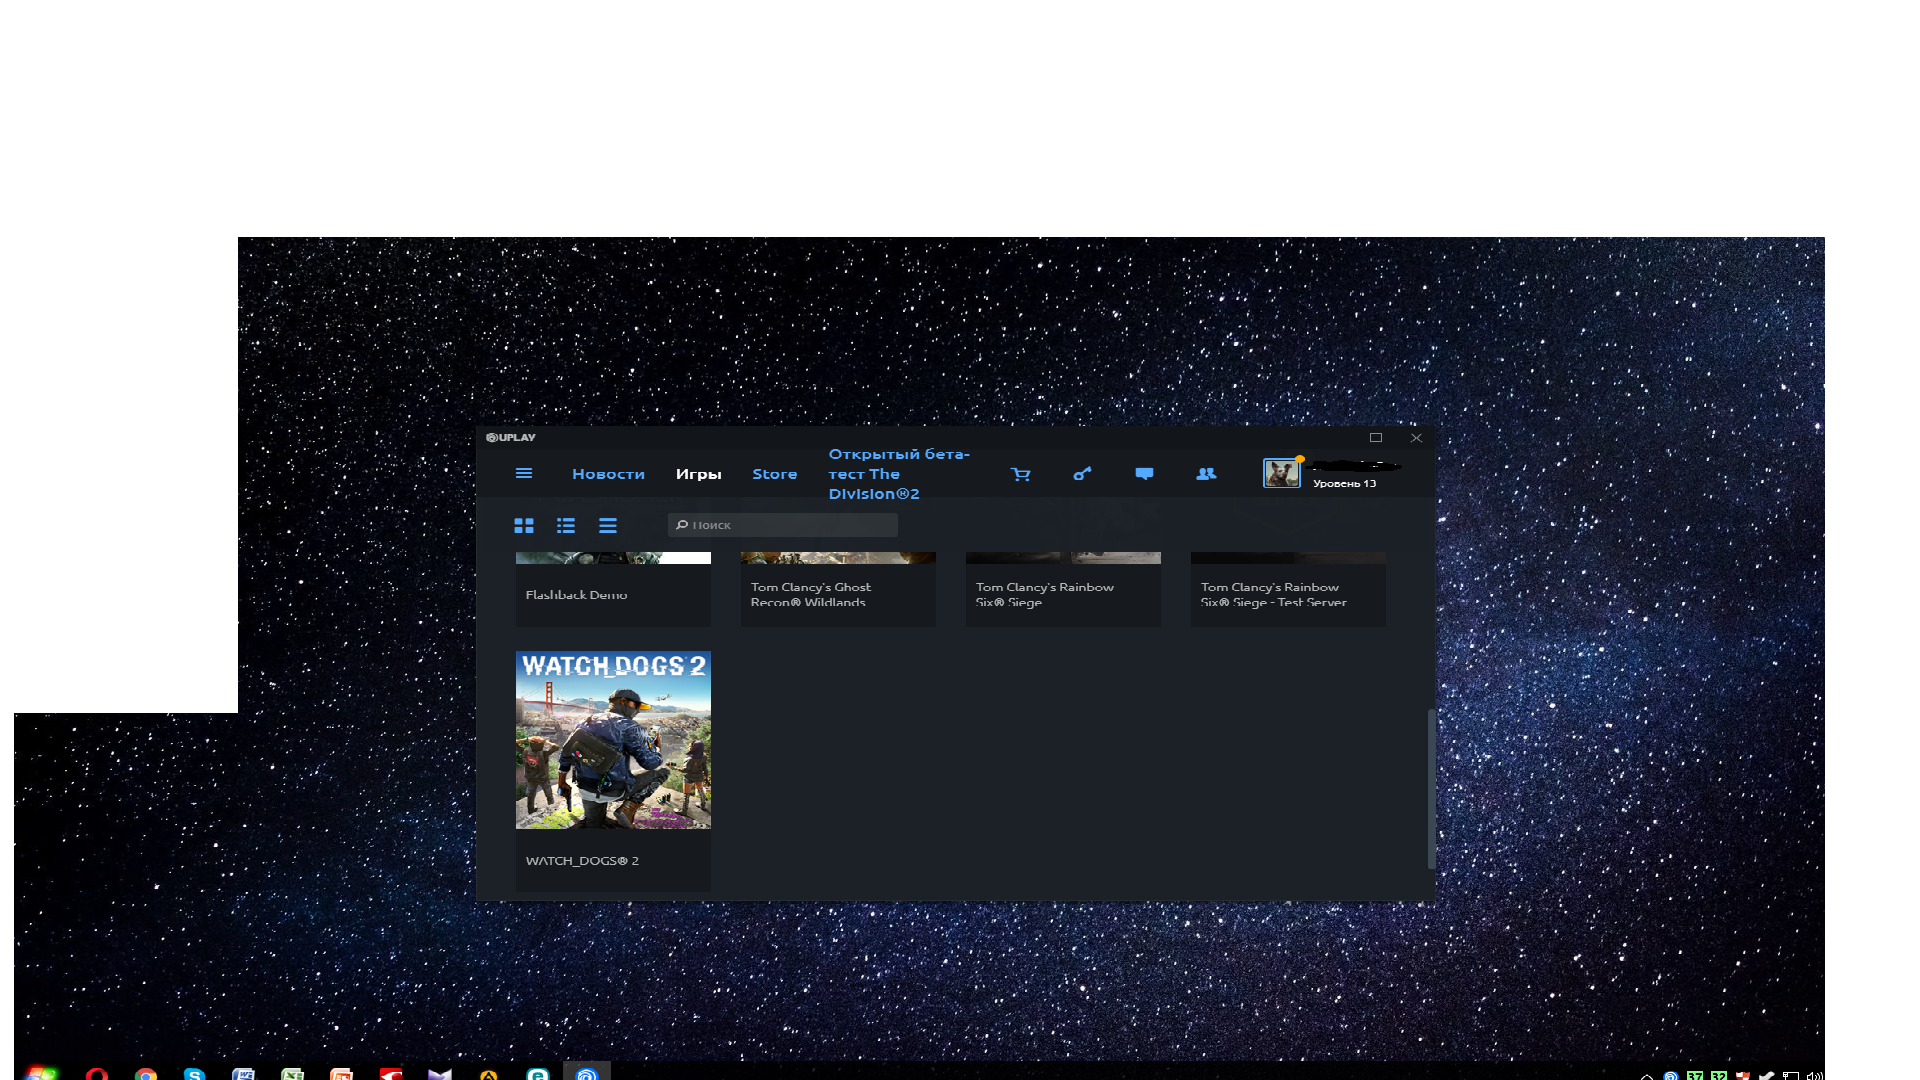
Task: Select the Игры tab
Action: coord(698,474)
